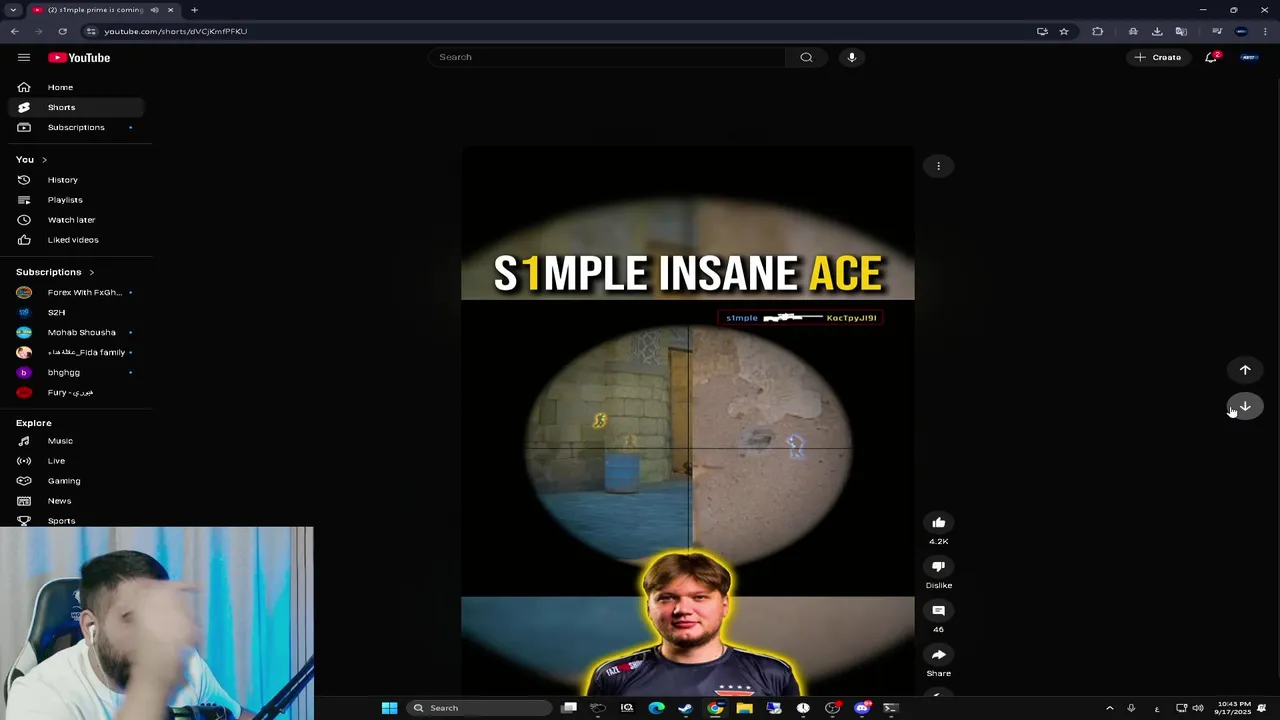Reload the page

(x=62, y=31)
